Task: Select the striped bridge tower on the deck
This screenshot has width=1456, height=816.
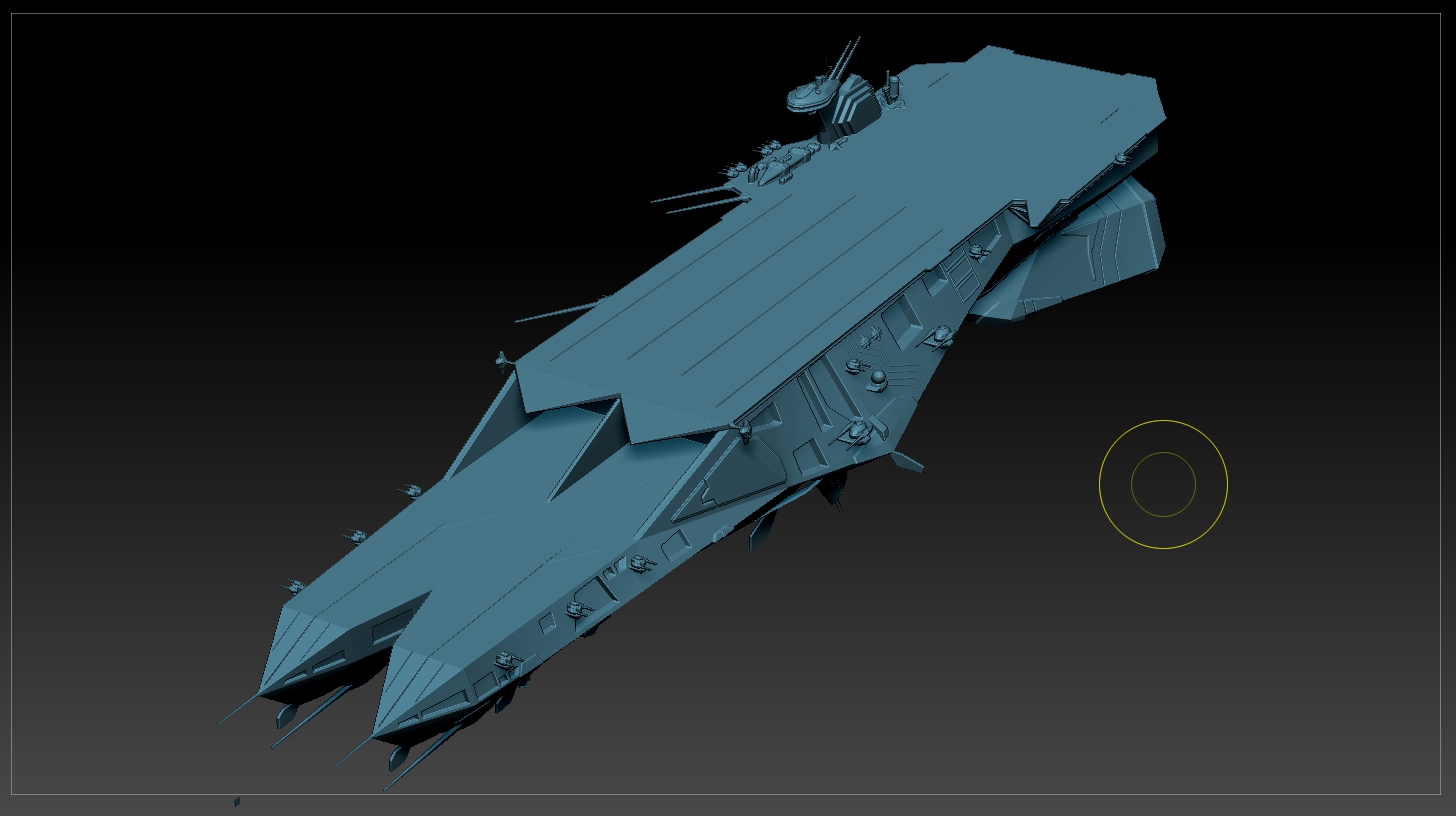Action: (x=852, y=106)
